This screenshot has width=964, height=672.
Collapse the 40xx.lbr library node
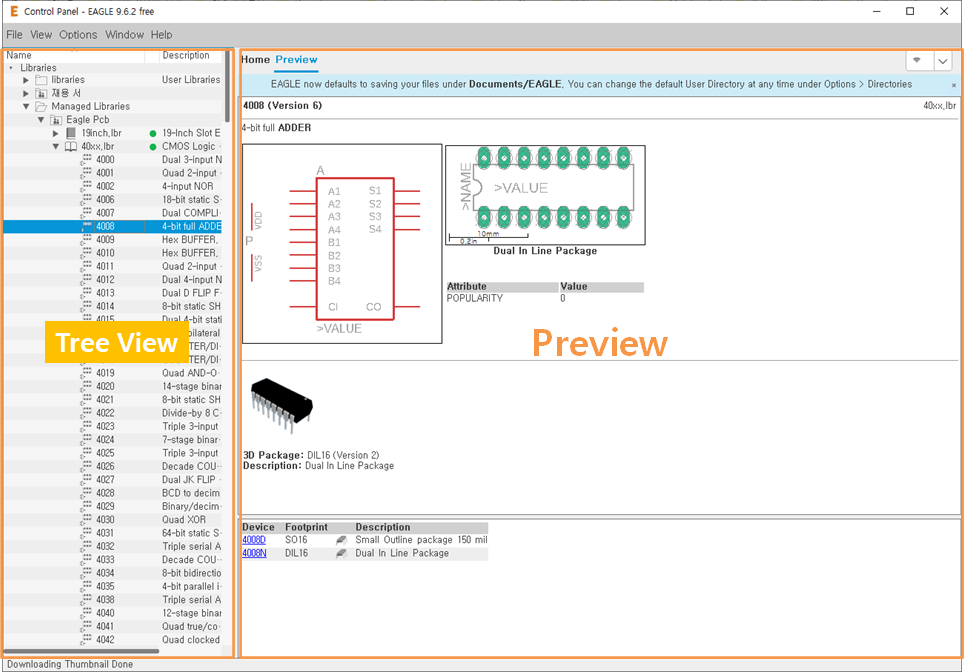(x=55, y=146)
